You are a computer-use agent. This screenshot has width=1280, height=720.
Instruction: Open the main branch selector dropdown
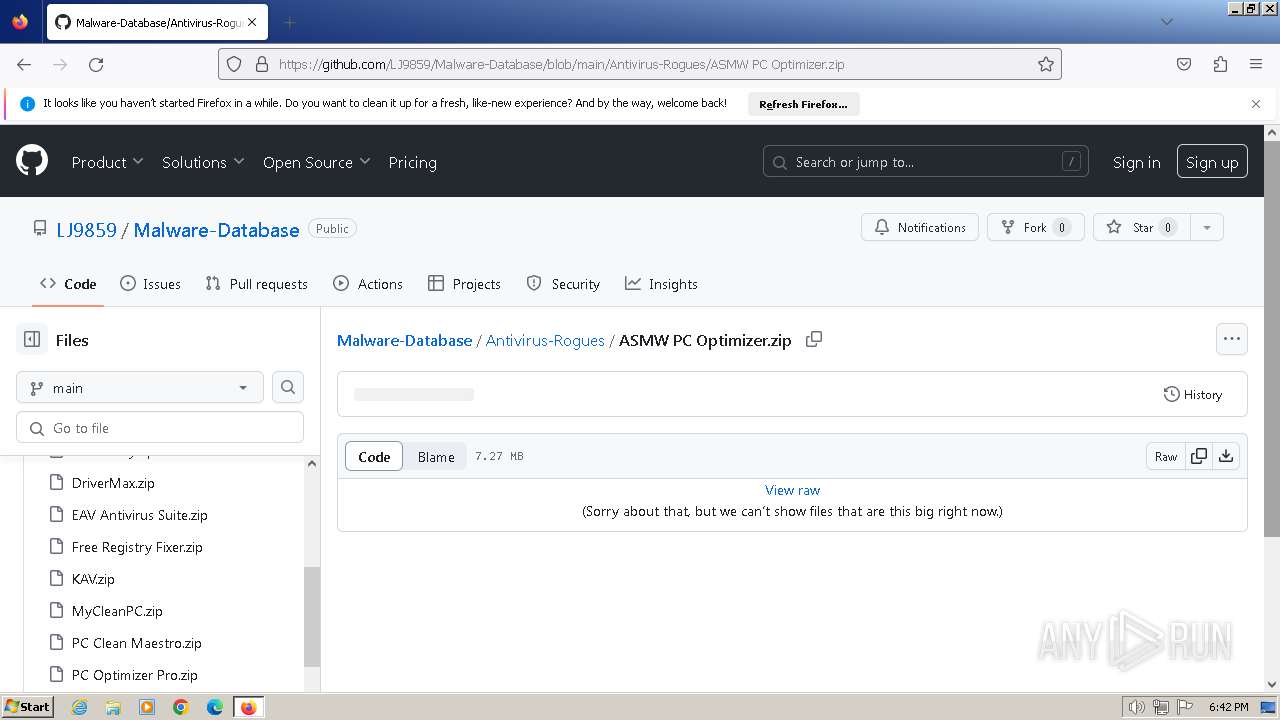tap(140, 387)
